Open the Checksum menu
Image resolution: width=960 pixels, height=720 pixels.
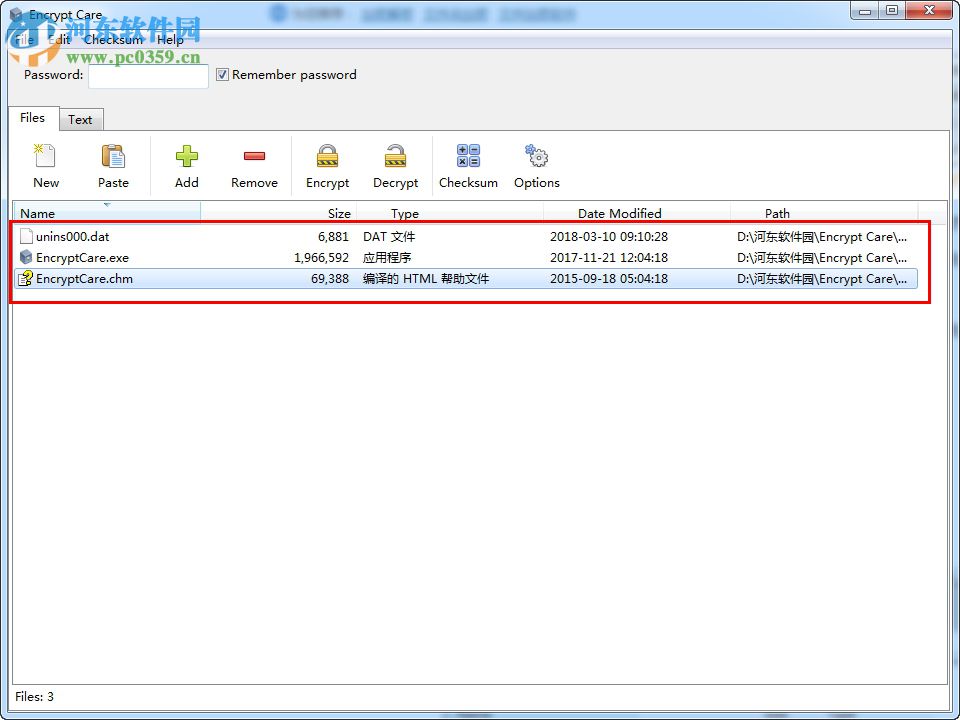click(x=113, y=40)
